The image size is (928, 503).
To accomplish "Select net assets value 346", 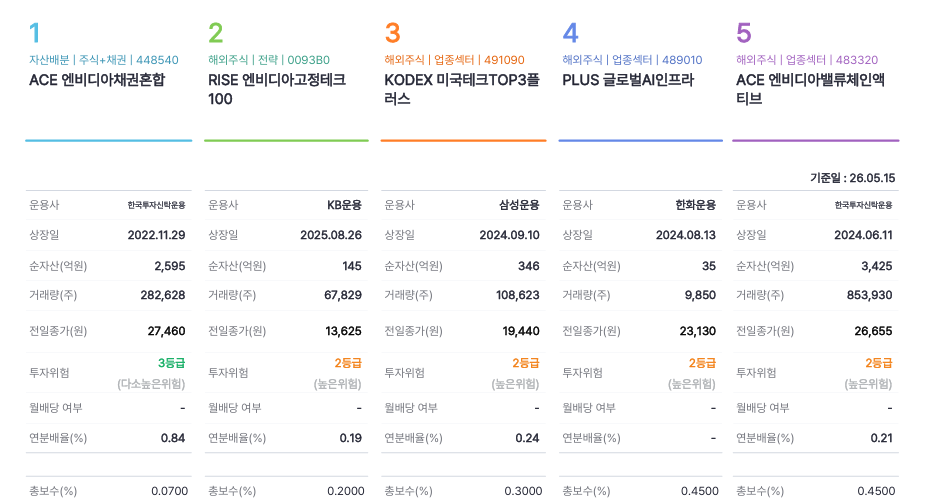I will pyautogui.click(x=529, y=266).
